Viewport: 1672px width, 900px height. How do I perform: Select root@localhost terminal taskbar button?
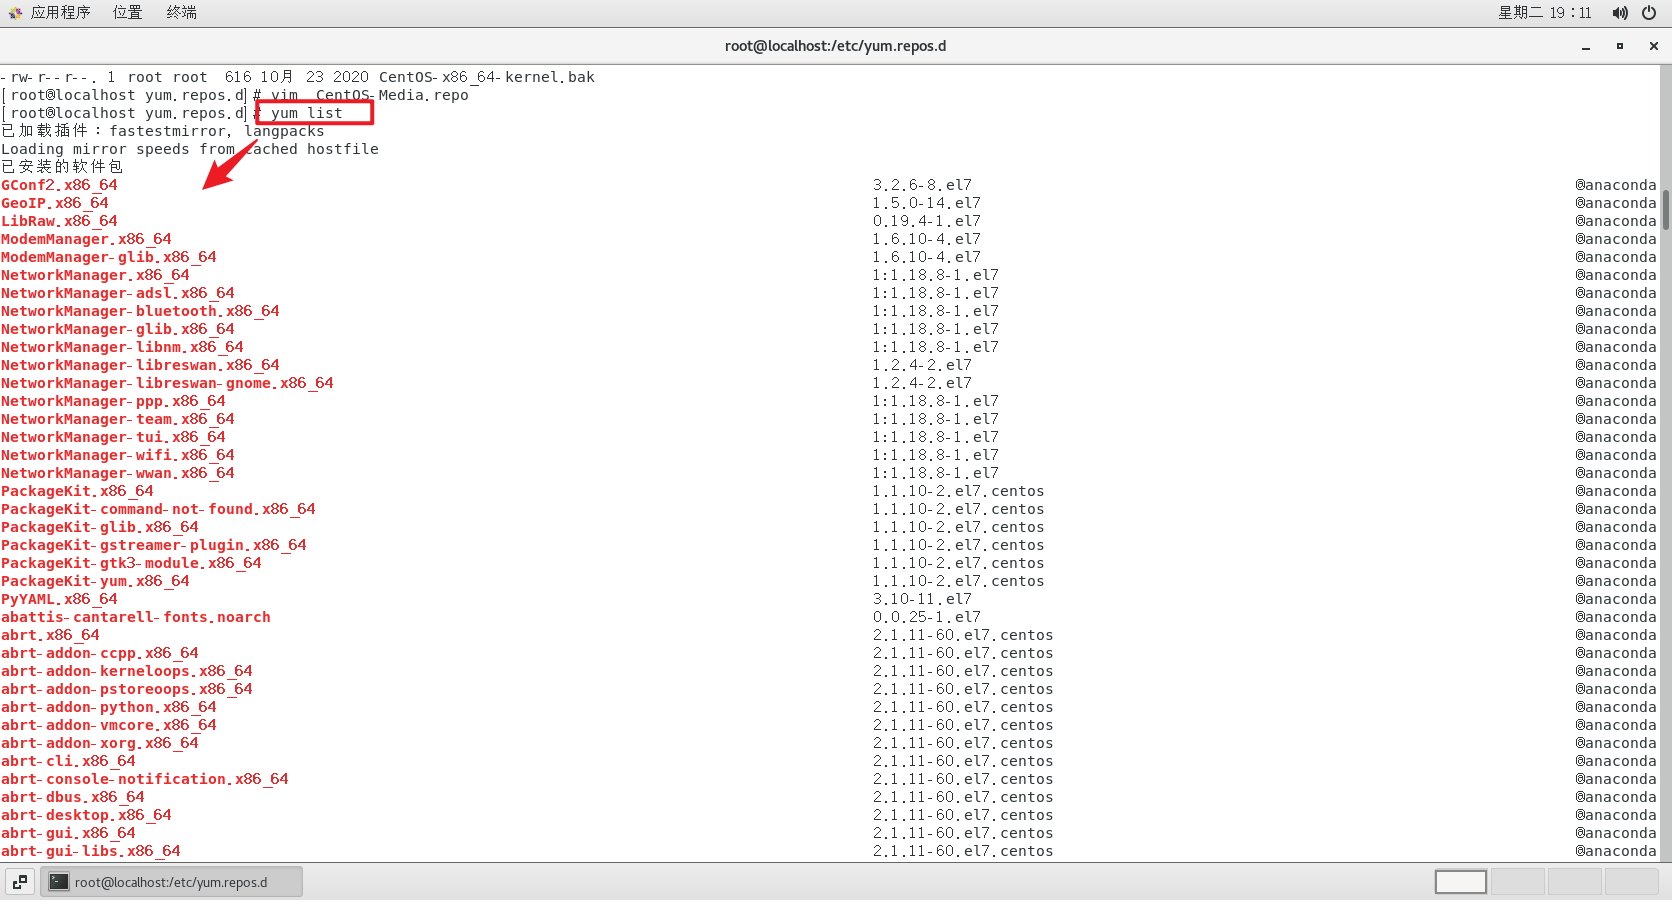pyautogui.click(x=171, y=882)
